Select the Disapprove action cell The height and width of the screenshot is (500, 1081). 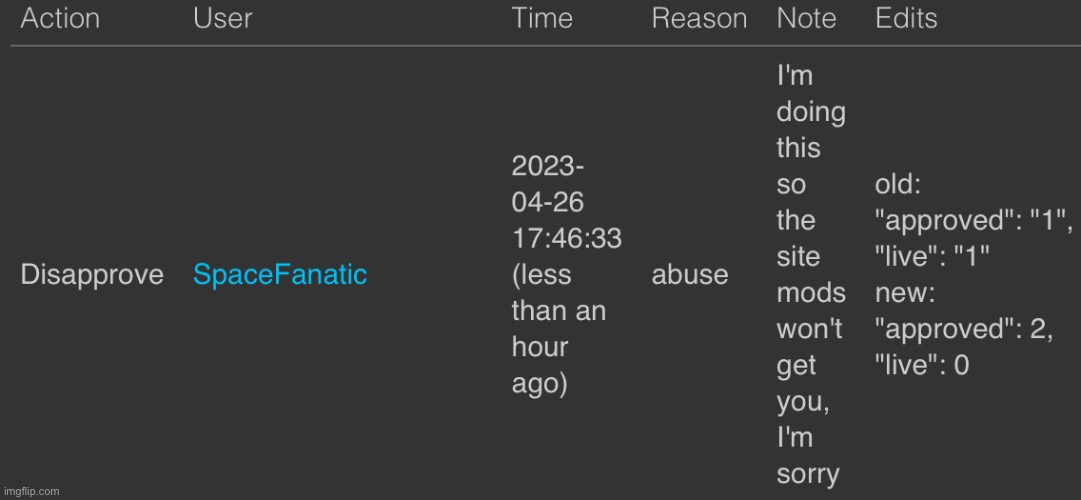tap(92, 274)
